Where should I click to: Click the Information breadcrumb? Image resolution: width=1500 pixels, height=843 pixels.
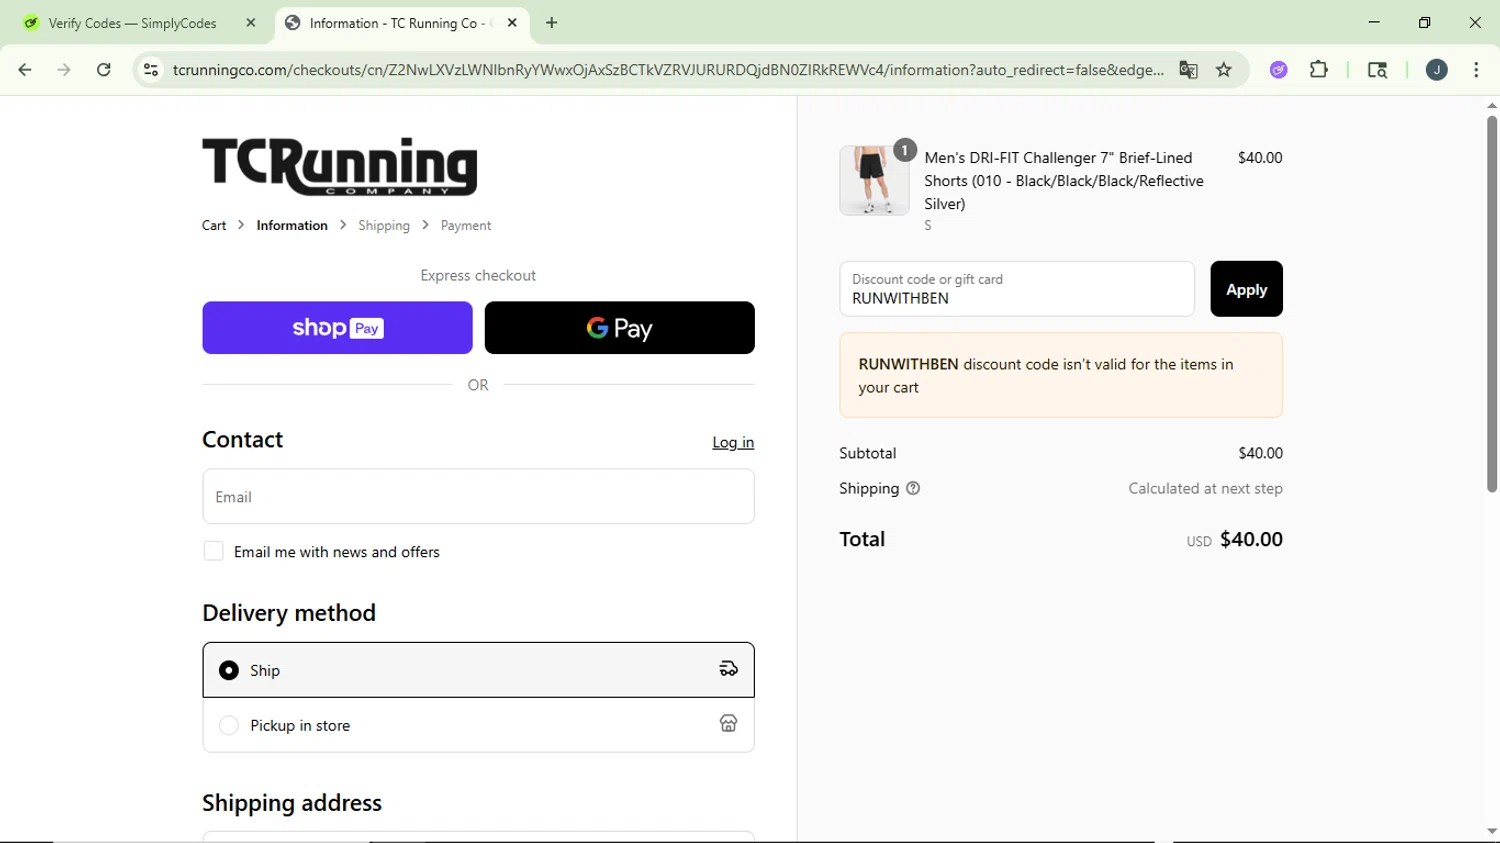click(x=292, y=226)
